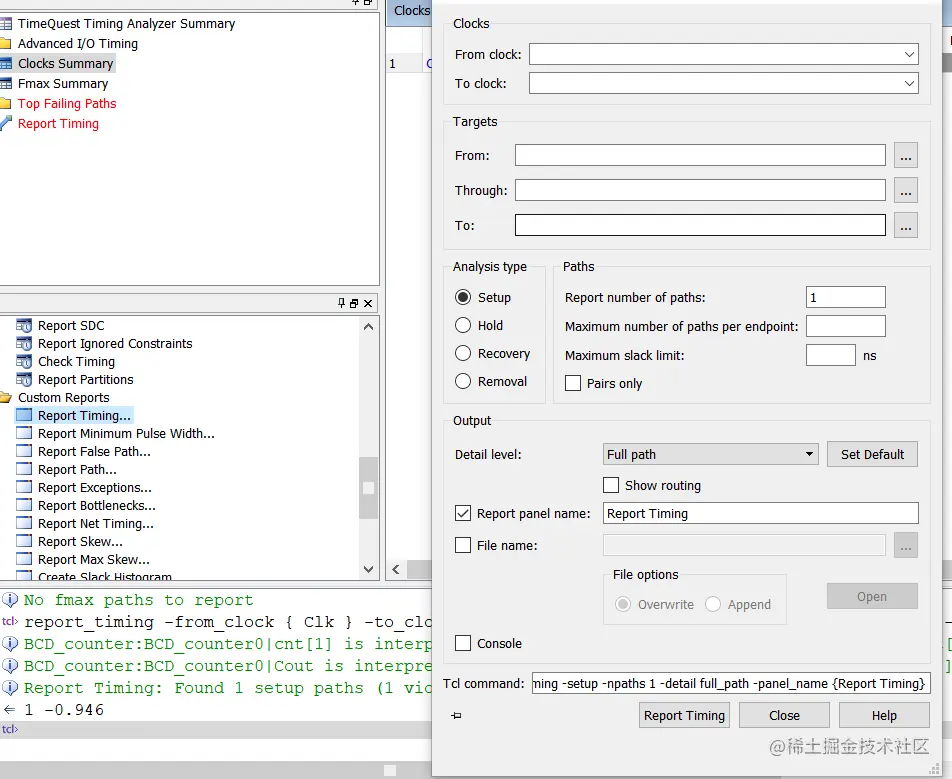Click the Report Max Skew icon
The width and height of the screenshot is (952, 779).
(24, 560)
